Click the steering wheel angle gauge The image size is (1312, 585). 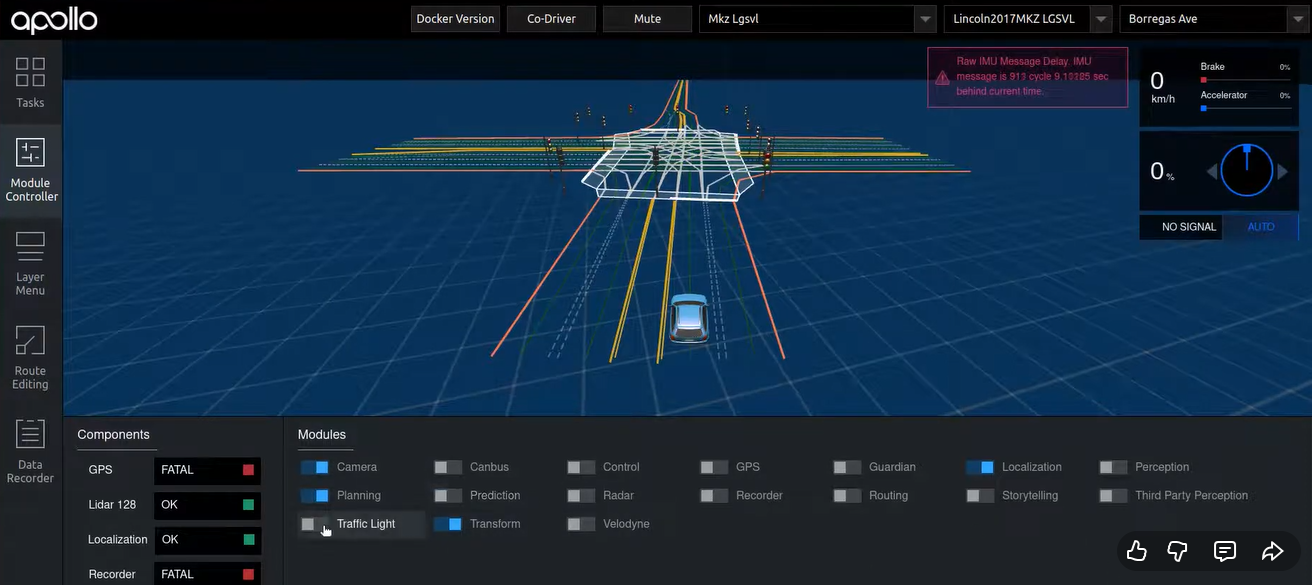pos(1245,169)
